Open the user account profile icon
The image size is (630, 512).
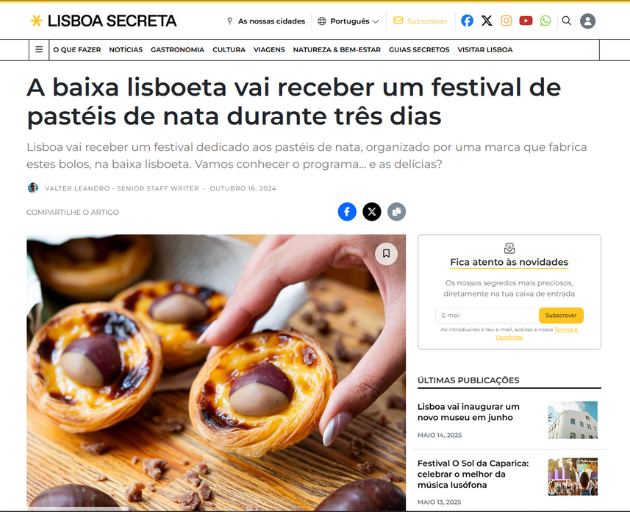pyautogui.click(x=587, y=21)
